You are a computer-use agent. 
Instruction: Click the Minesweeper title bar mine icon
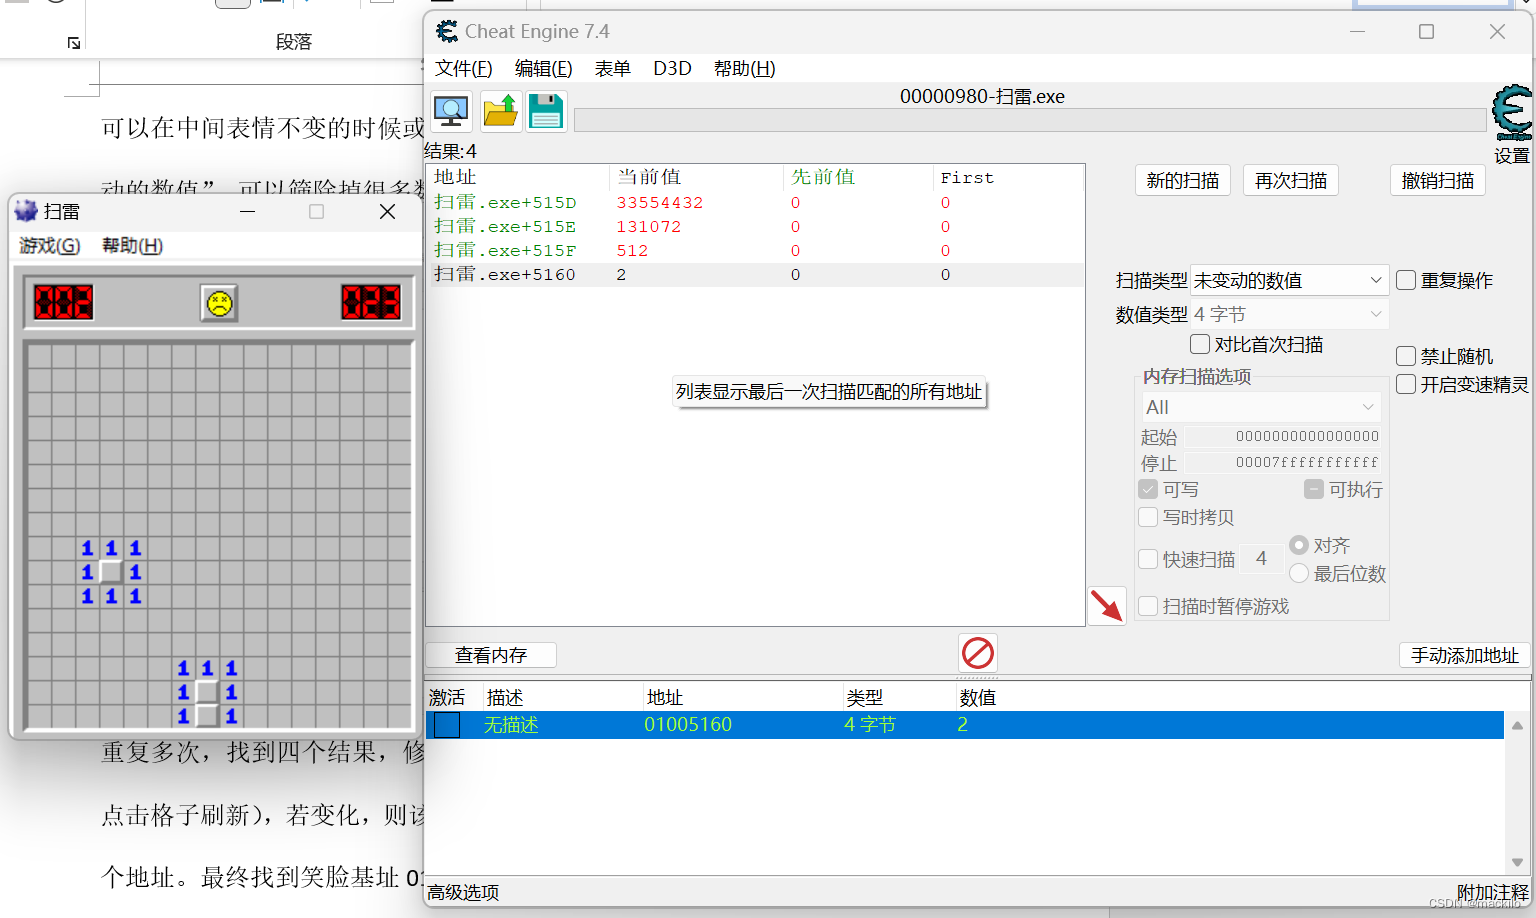pos(27,211)
